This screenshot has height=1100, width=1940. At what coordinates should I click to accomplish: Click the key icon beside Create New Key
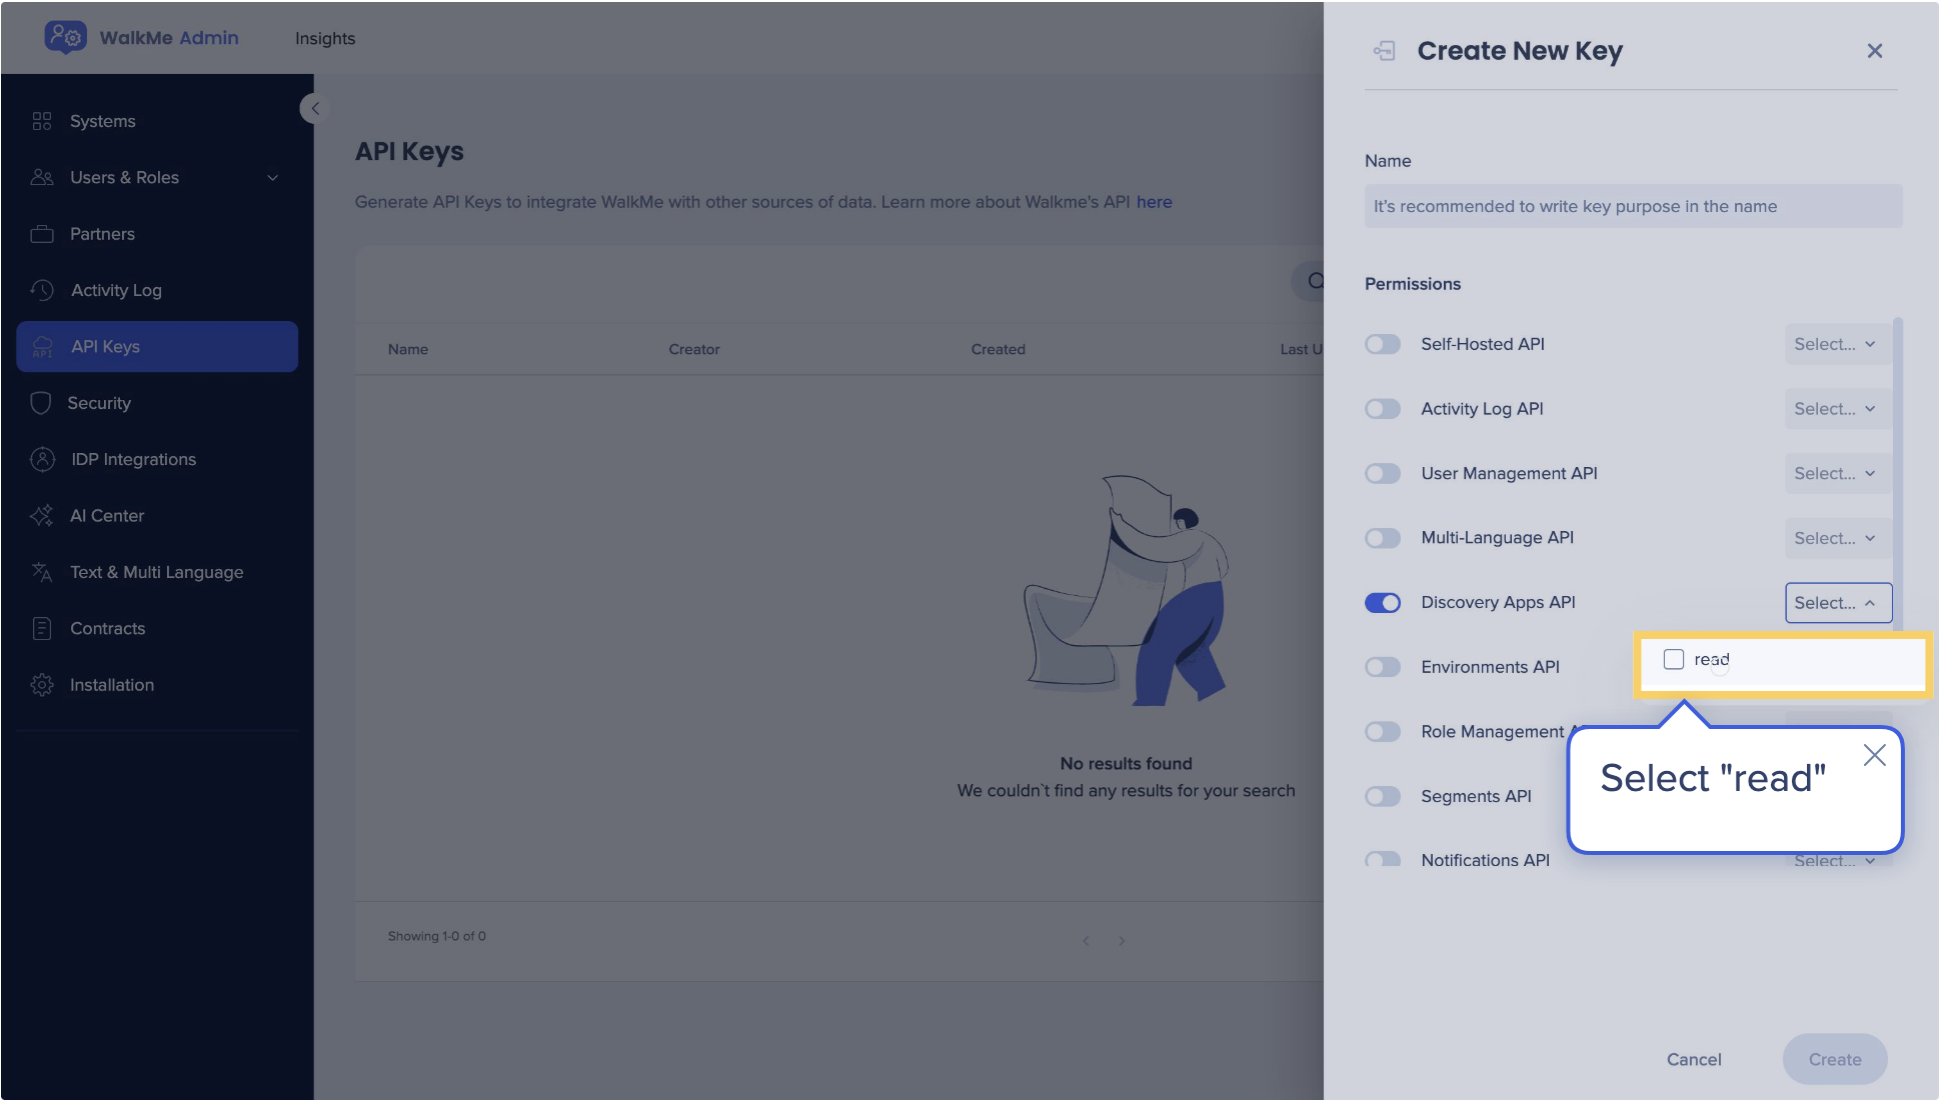[x=1384, y=51]
